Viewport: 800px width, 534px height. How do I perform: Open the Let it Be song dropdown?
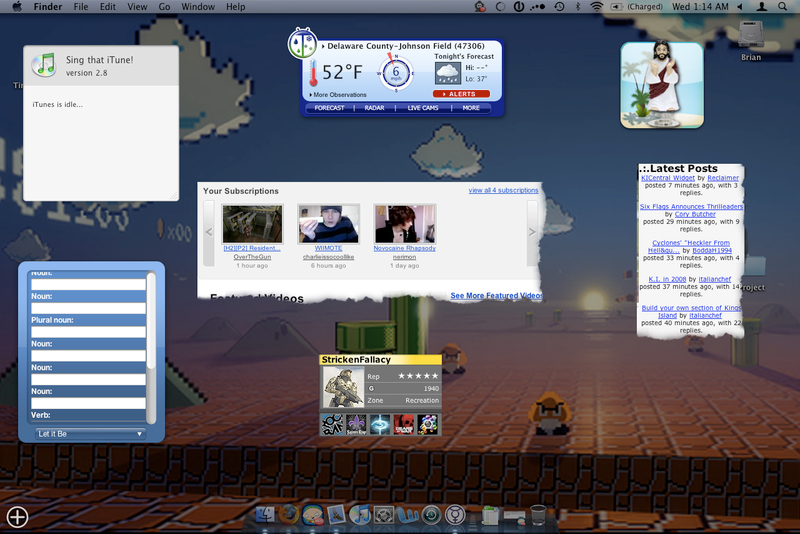pyautogui.click(x=90, y=434)
